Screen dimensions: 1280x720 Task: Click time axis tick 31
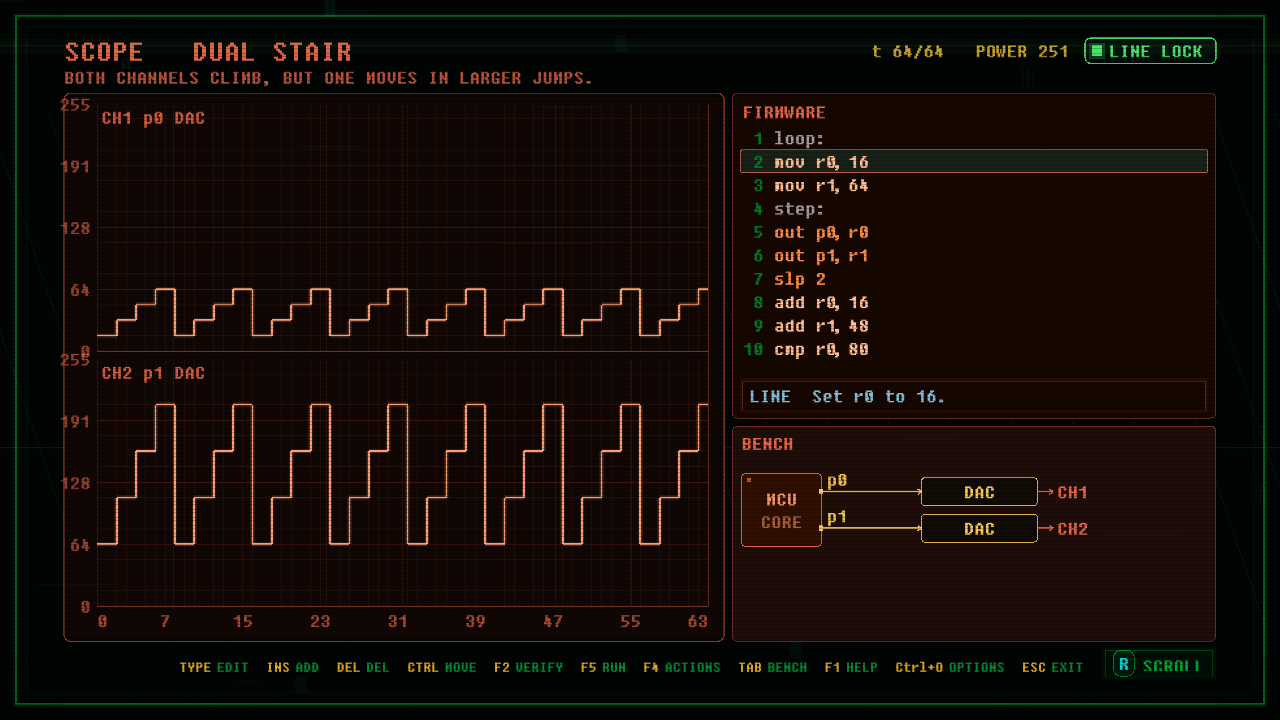point(398,622)
